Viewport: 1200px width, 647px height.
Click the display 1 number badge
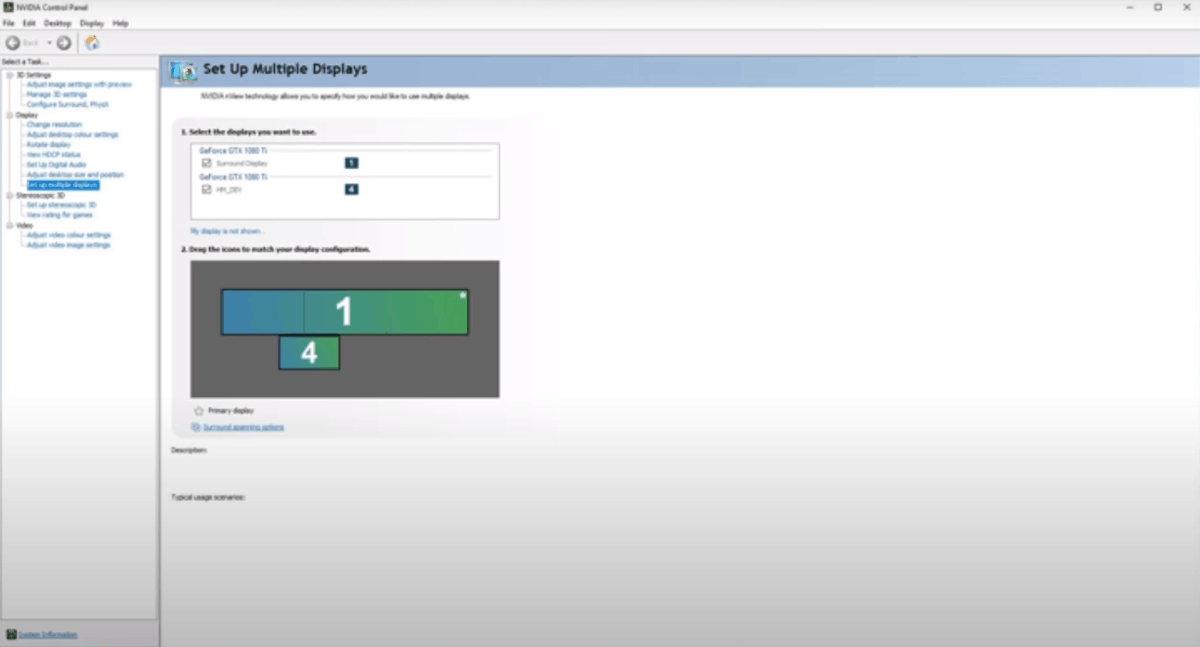pyautogui.click(x=351, y=163)
